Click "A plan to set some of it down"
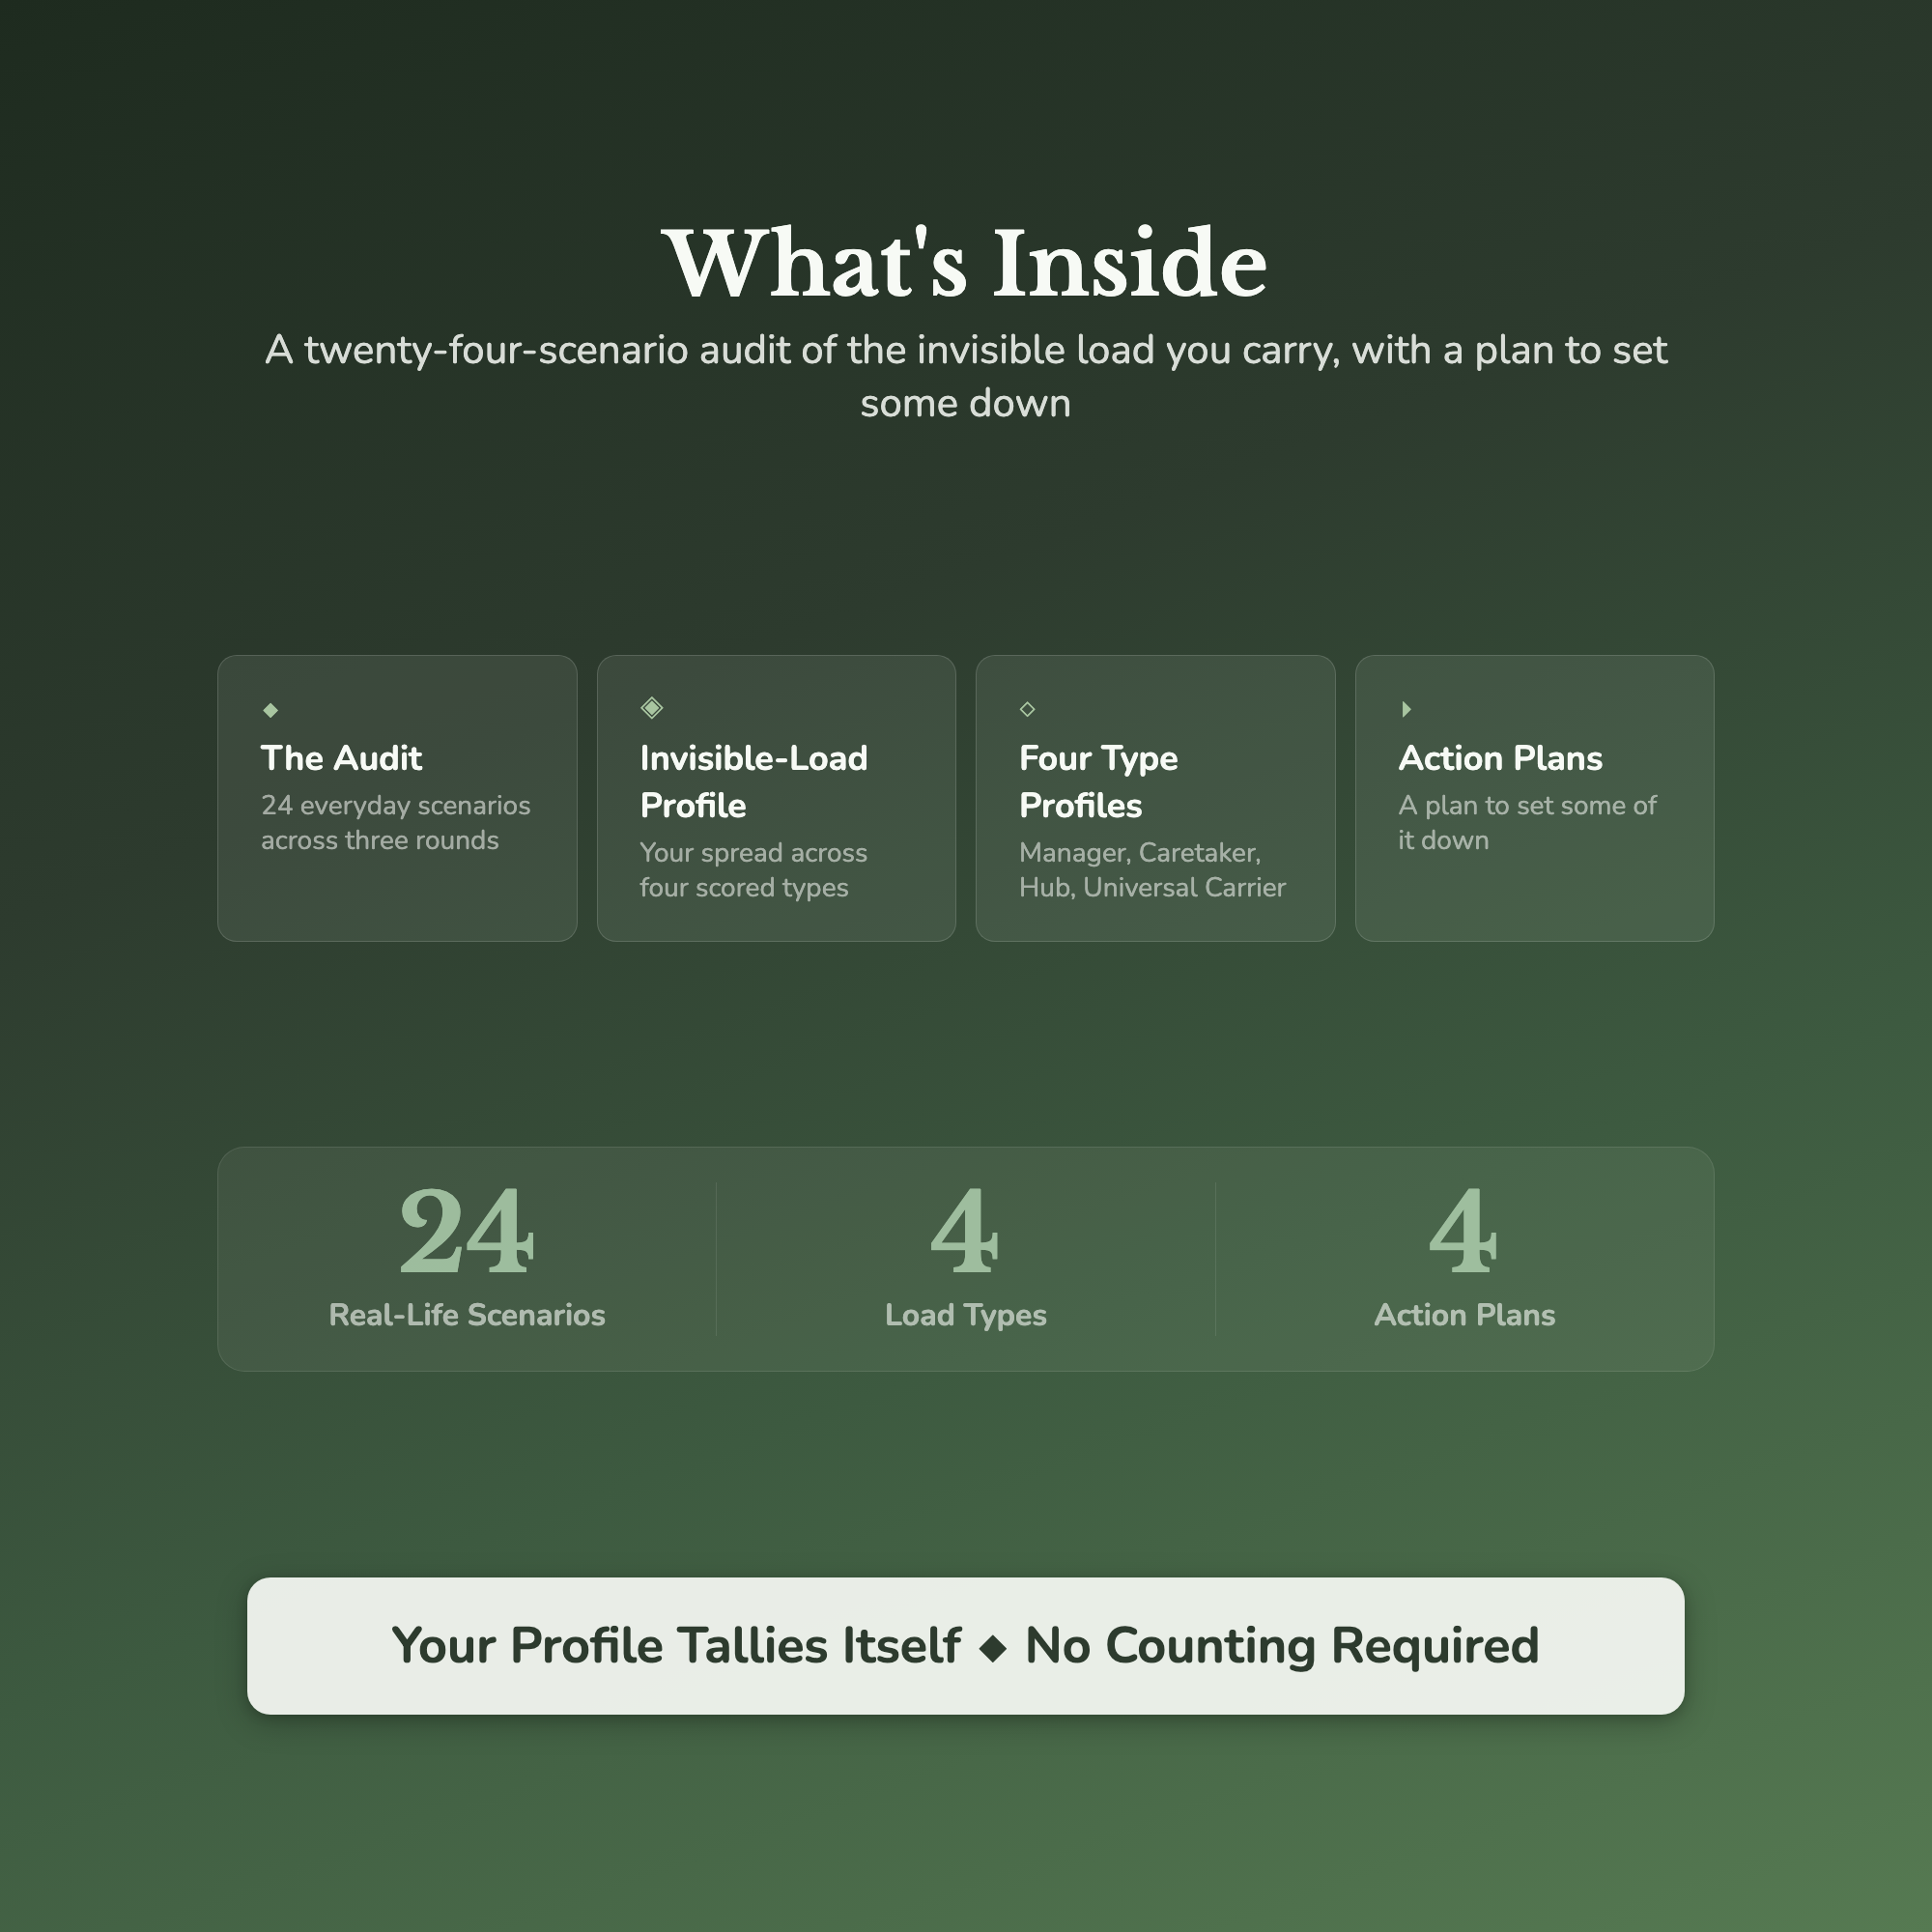The width and height of the screenshot is (1932, 1932). [x=1527, y=823]
